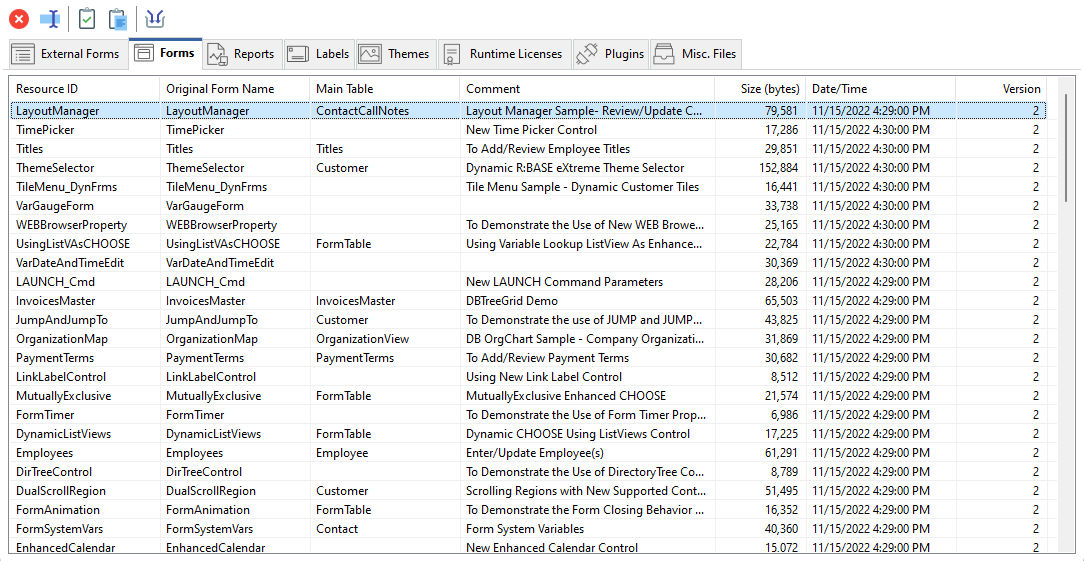Click the paste clipboard toolbar icon
The height and width of the screenshot is (561, 1084).
tap(118, 19)
